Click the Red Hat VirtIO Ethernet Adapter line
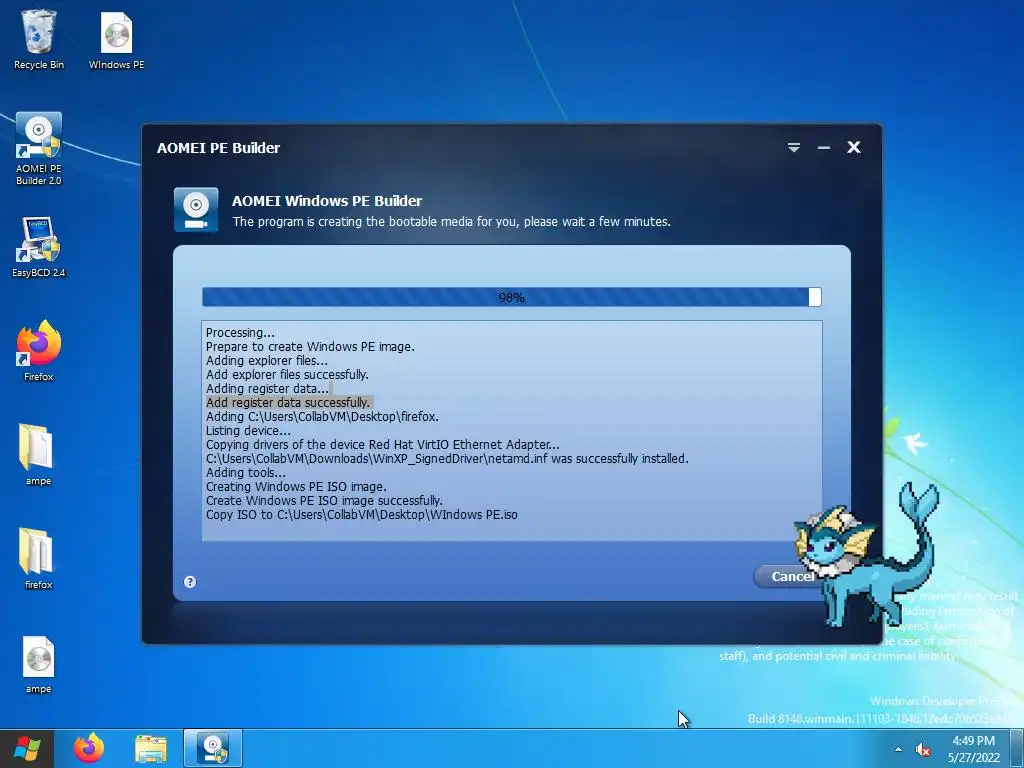 click(383, 445)
